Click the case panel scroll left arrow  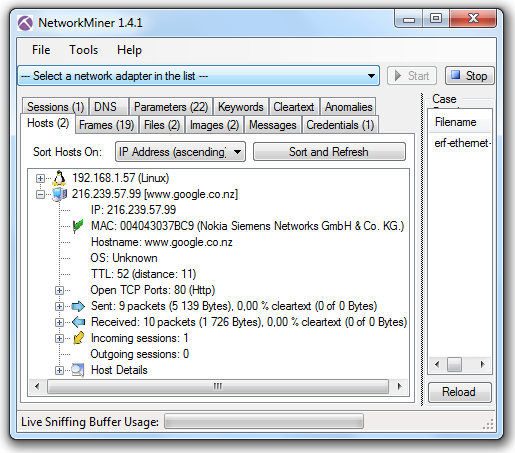pos(437,364)
